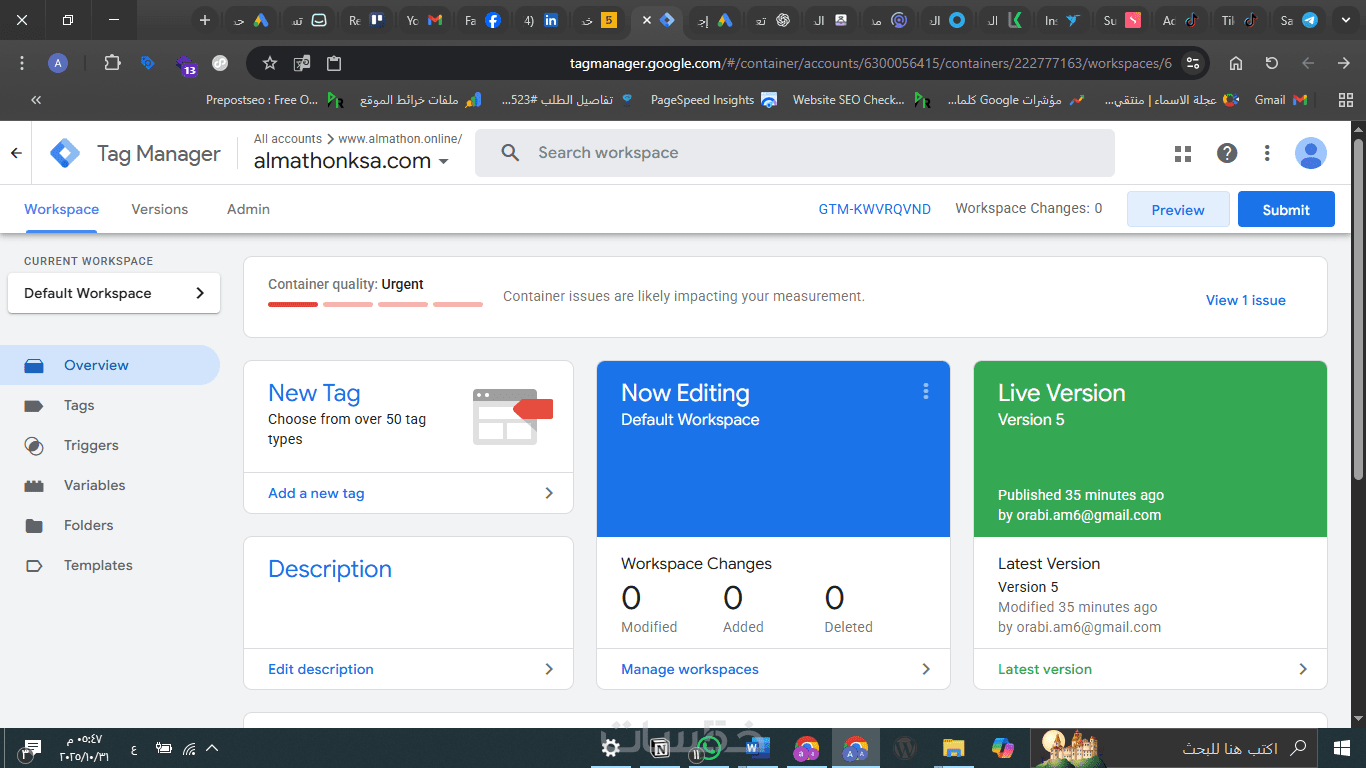Expand the almathonksa.com container dropdown
1366x768 pixels.
click(444, 162)
